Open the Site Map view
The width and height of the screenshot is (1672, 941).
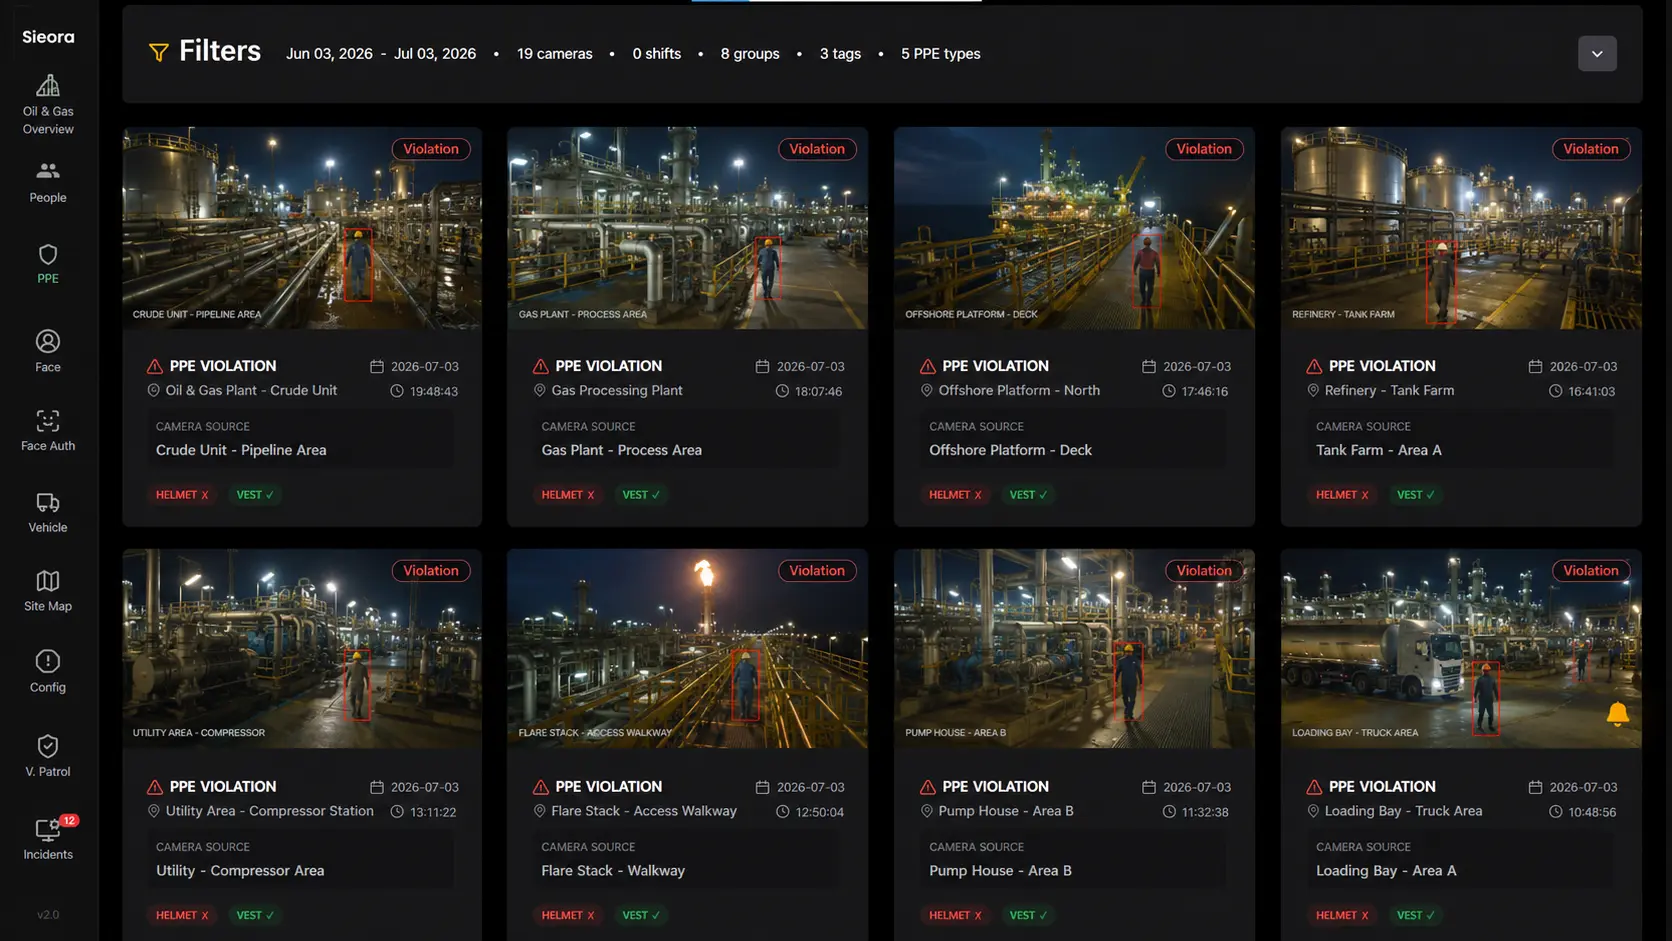coord(48,591)
